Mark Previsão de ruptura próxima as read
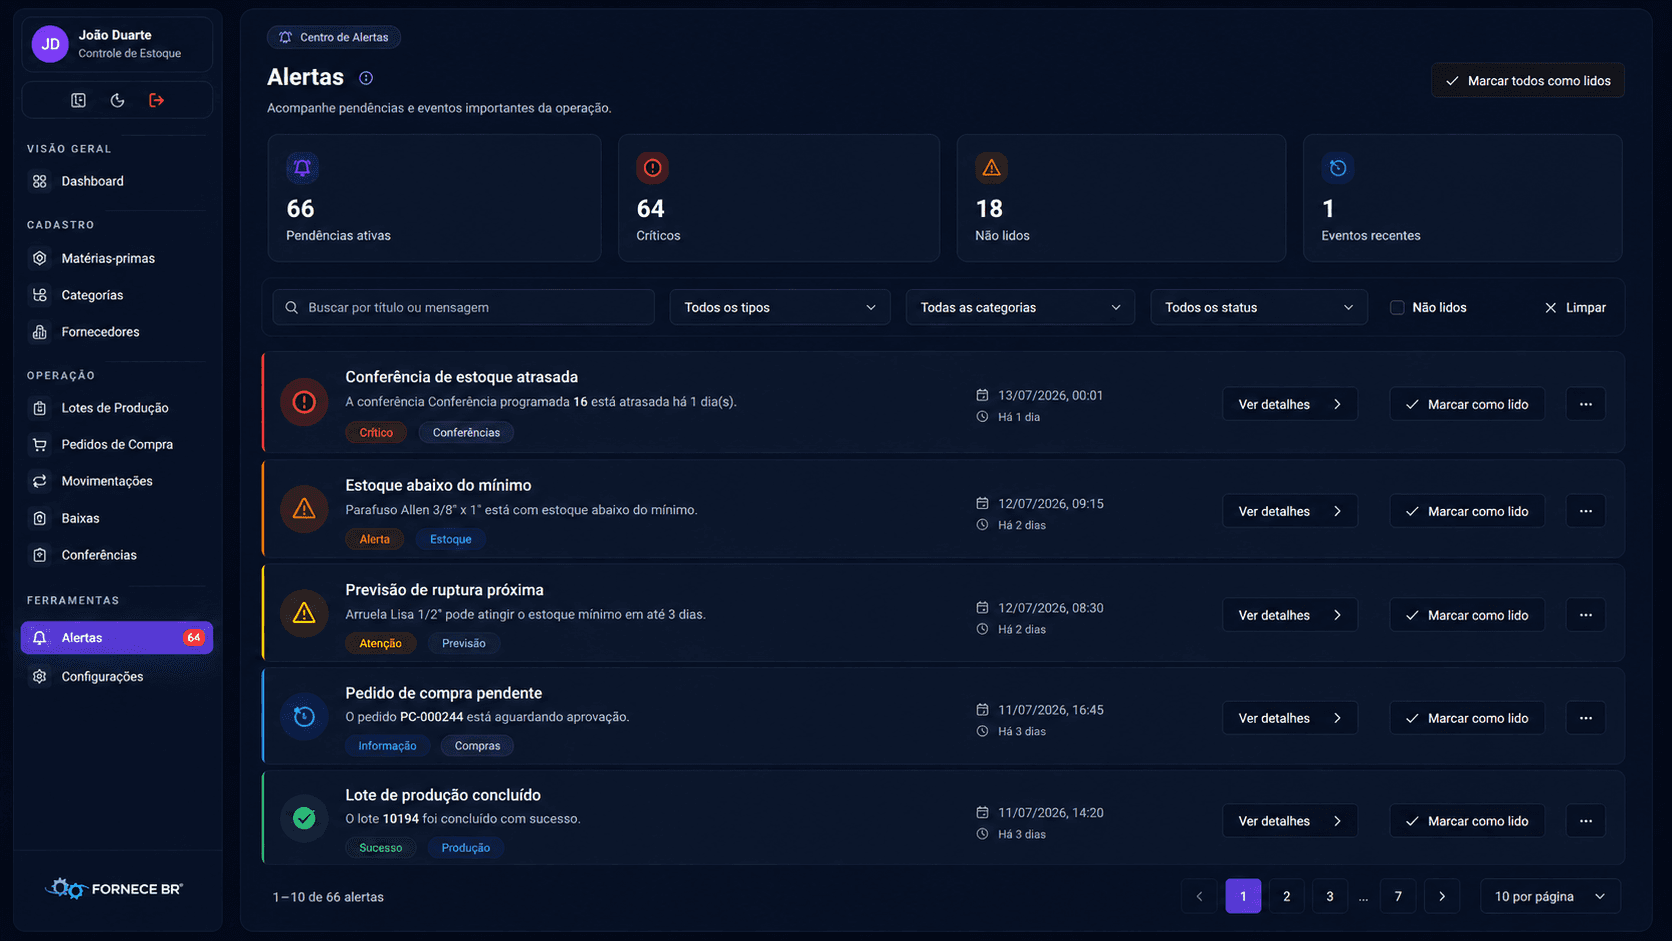 click(1467, 615)
